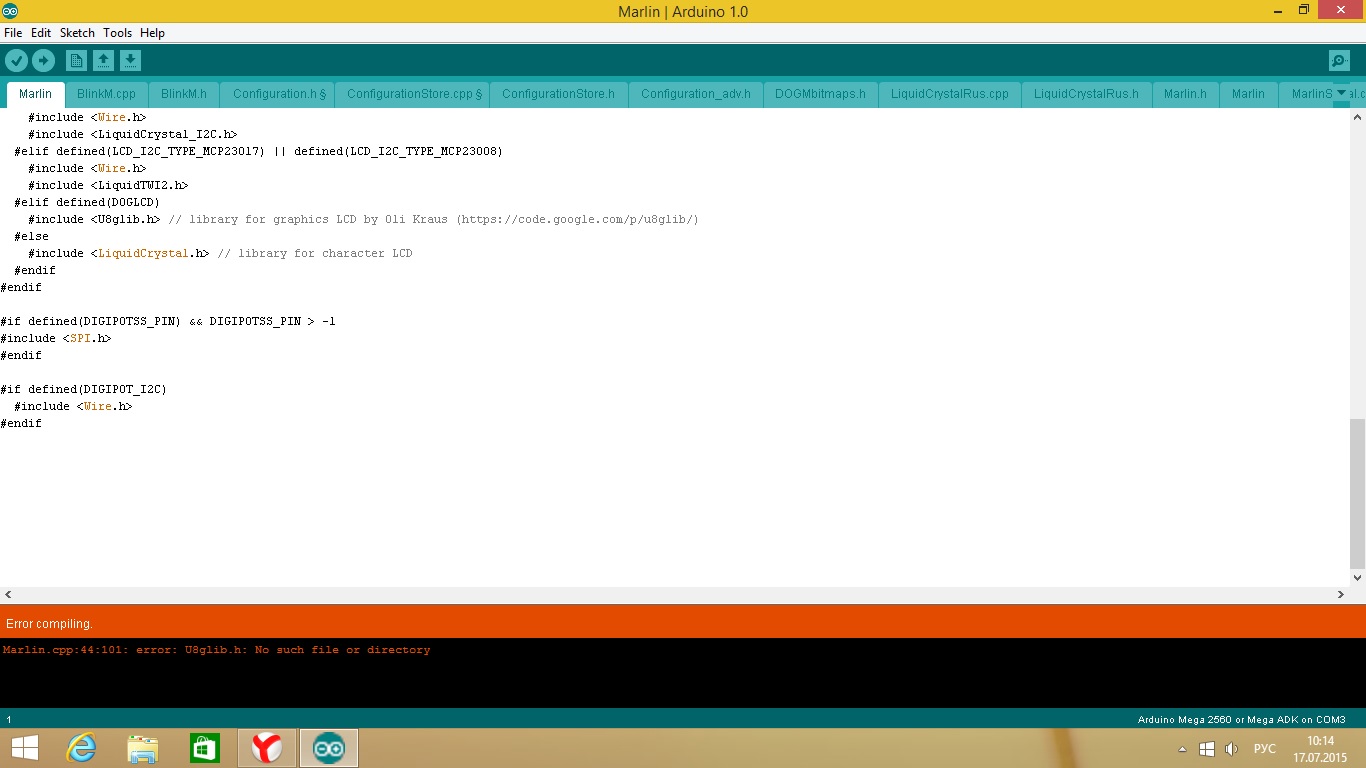
Task: Open the clock showing 10:14
Action: [1320, 748]
